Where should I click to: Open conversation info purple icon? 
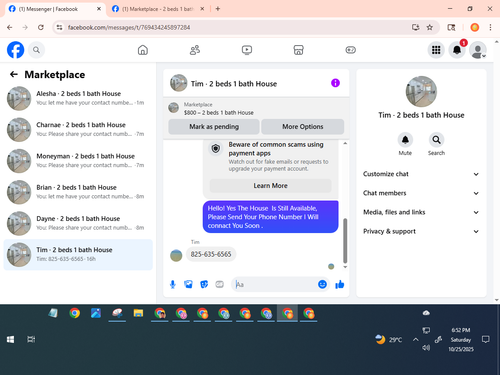(x=335, y=83)
